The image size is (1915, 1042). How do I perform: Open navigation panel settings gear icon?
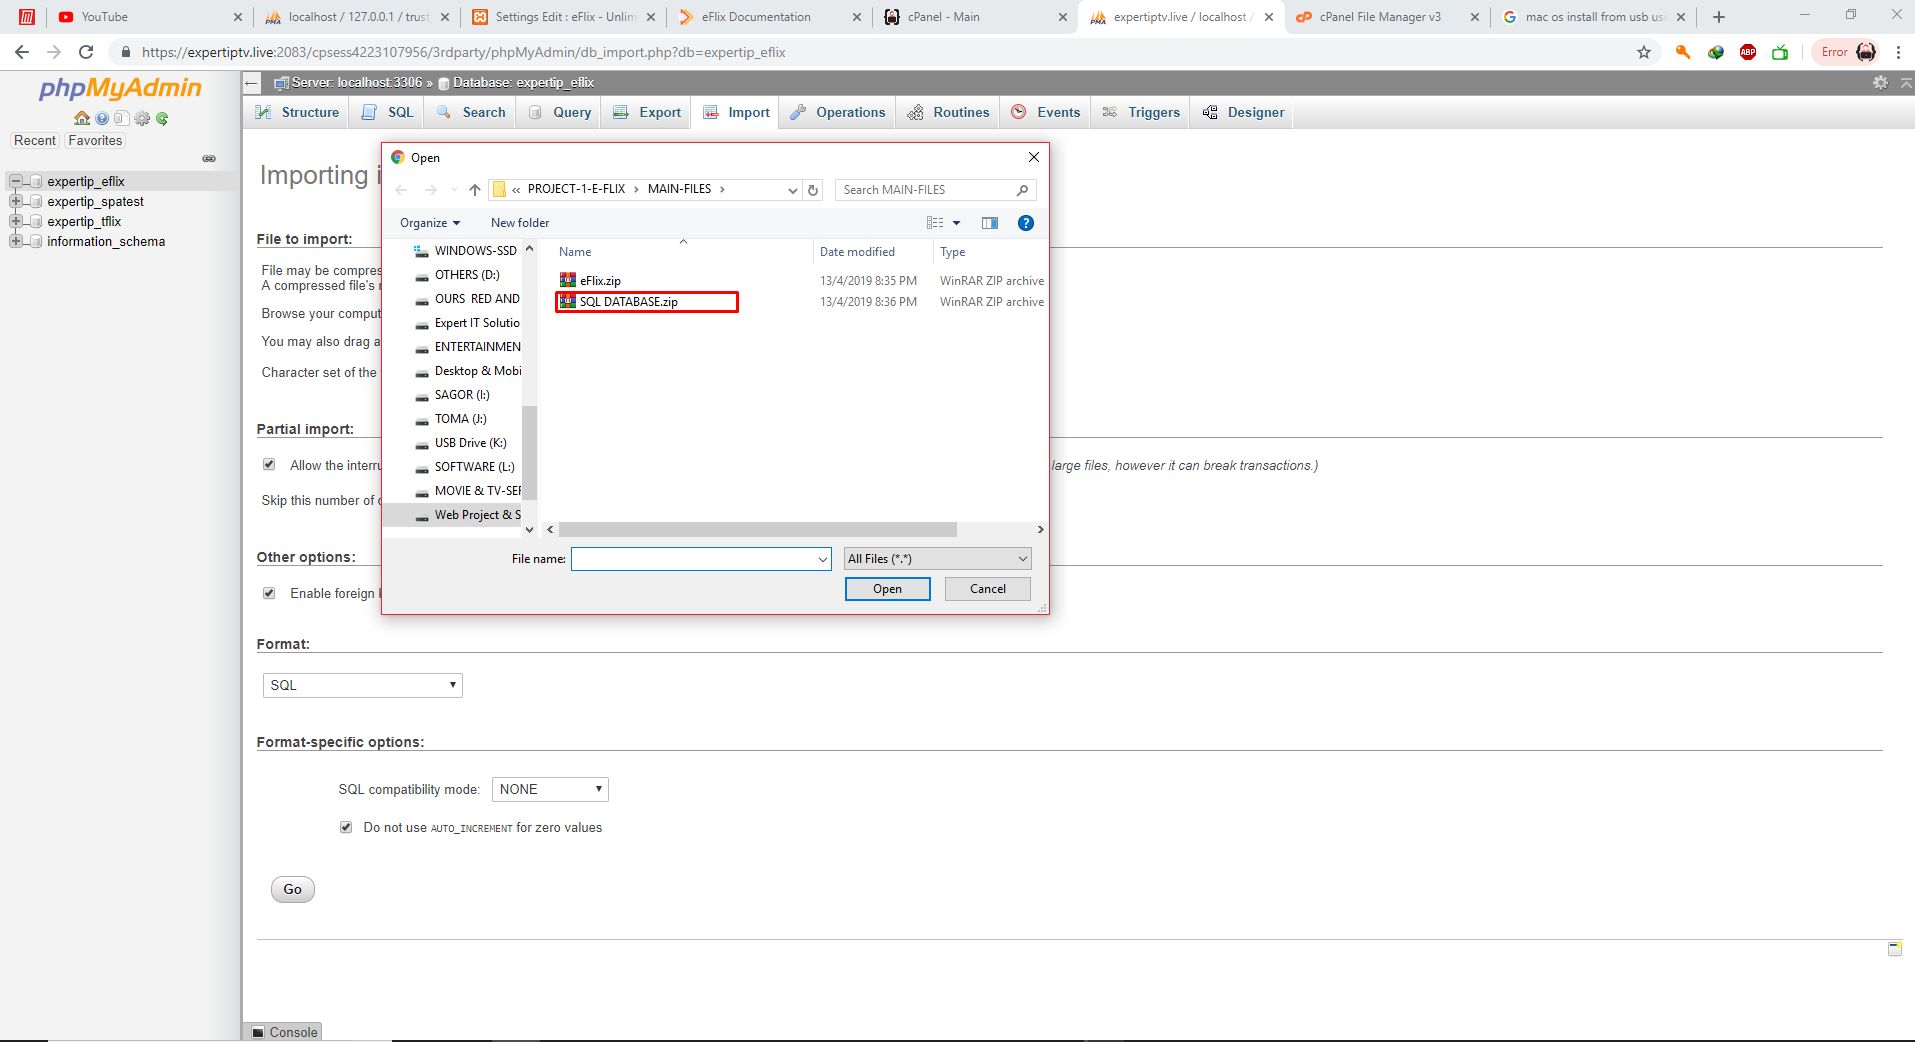[x=142, y=118]
